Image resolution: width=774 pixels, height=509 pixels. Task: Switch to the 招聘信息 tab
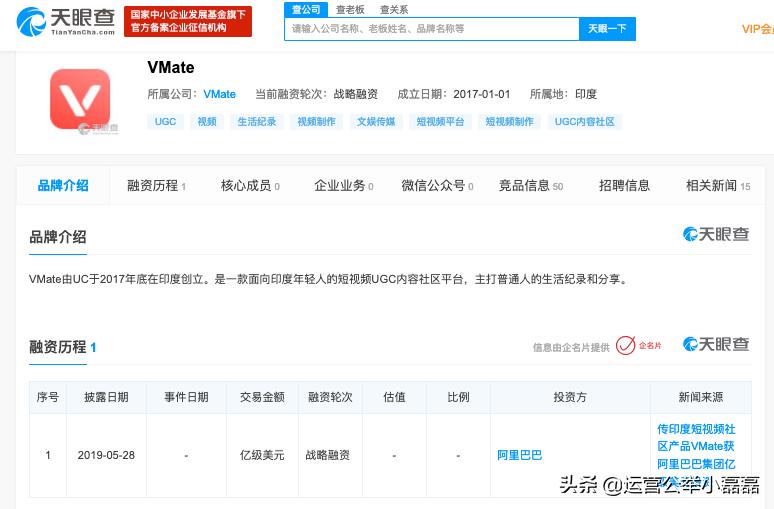tap(624, 186)
